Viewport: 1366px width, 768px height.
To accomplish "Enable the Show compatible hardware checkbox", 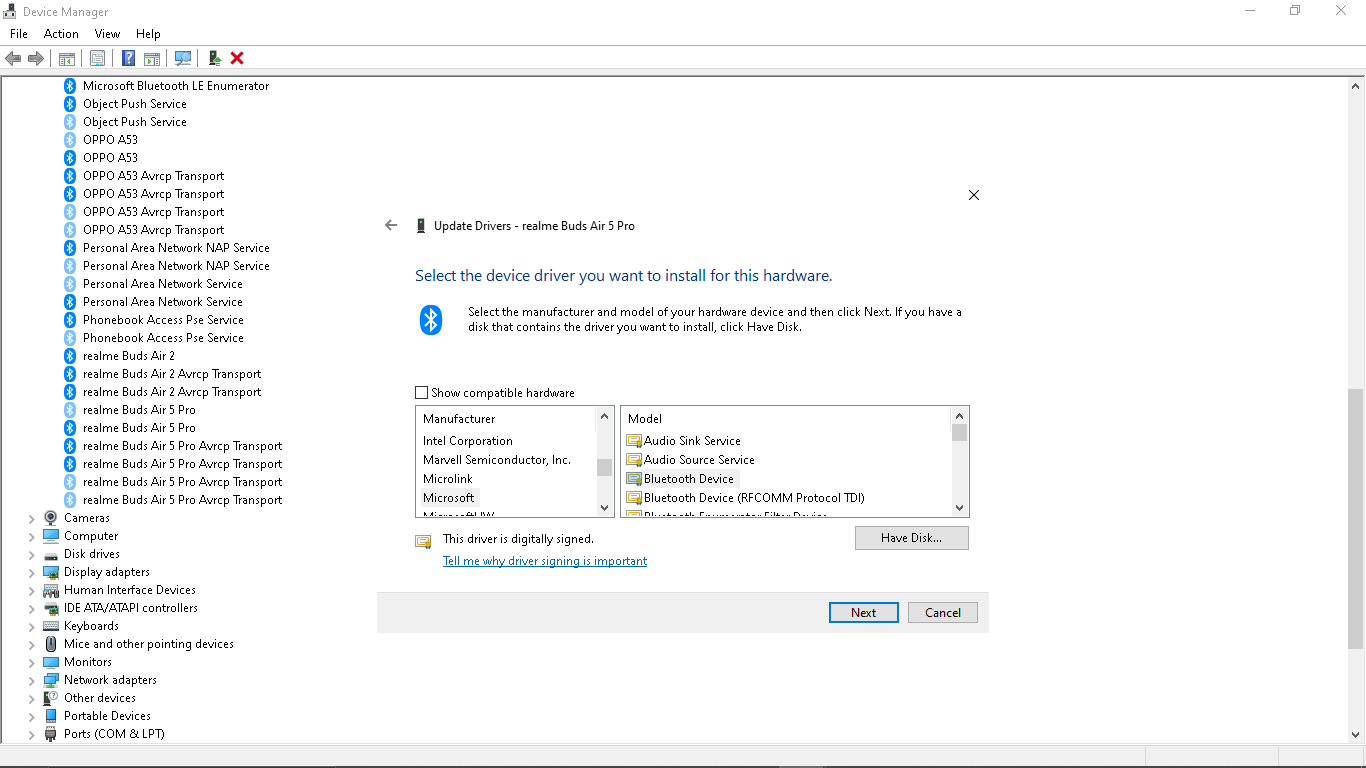I will [421, 392].
